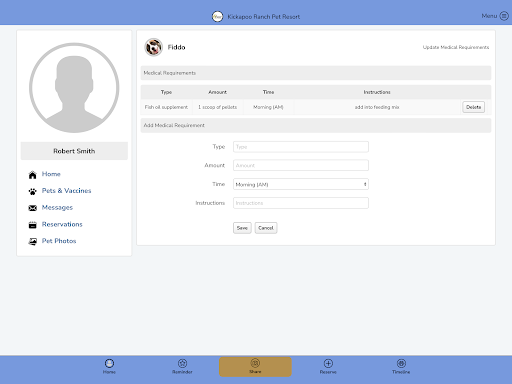Image resolution: width=512 pixels, height=384 pixels.
Task: Click the '1 scoop of pellets' cell
Action: (x=217, y=107)
